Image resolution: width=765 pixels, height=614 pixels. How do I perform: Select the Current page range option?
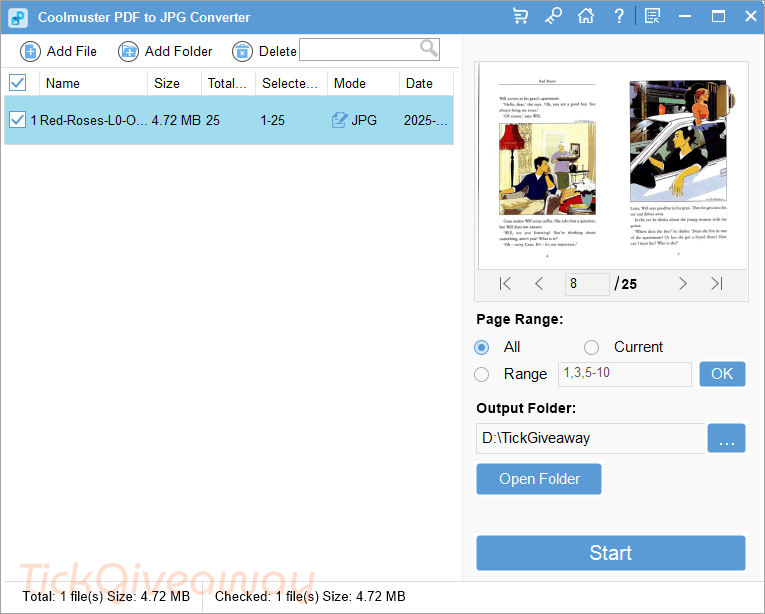click(591, 347)
